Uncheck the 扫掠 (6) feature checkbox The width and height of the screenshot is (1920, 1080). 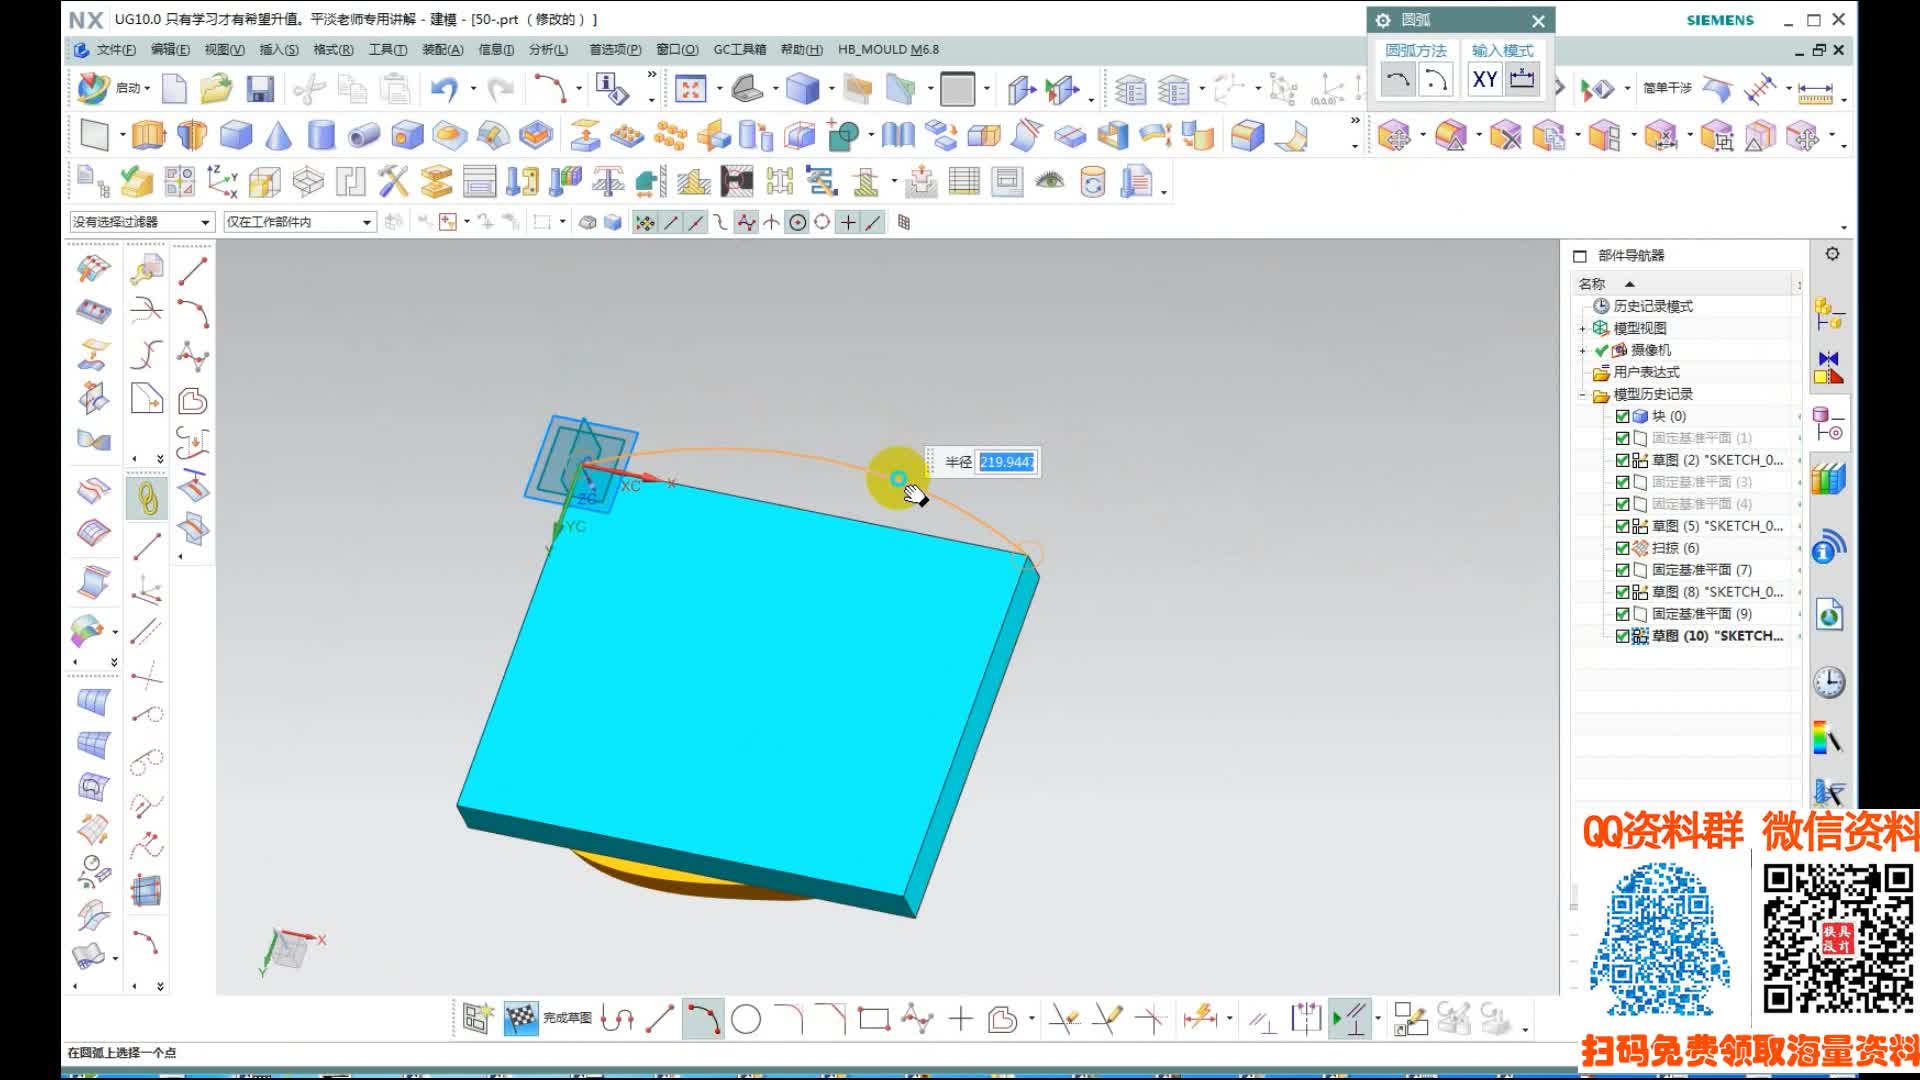(x=1622, y=548)
